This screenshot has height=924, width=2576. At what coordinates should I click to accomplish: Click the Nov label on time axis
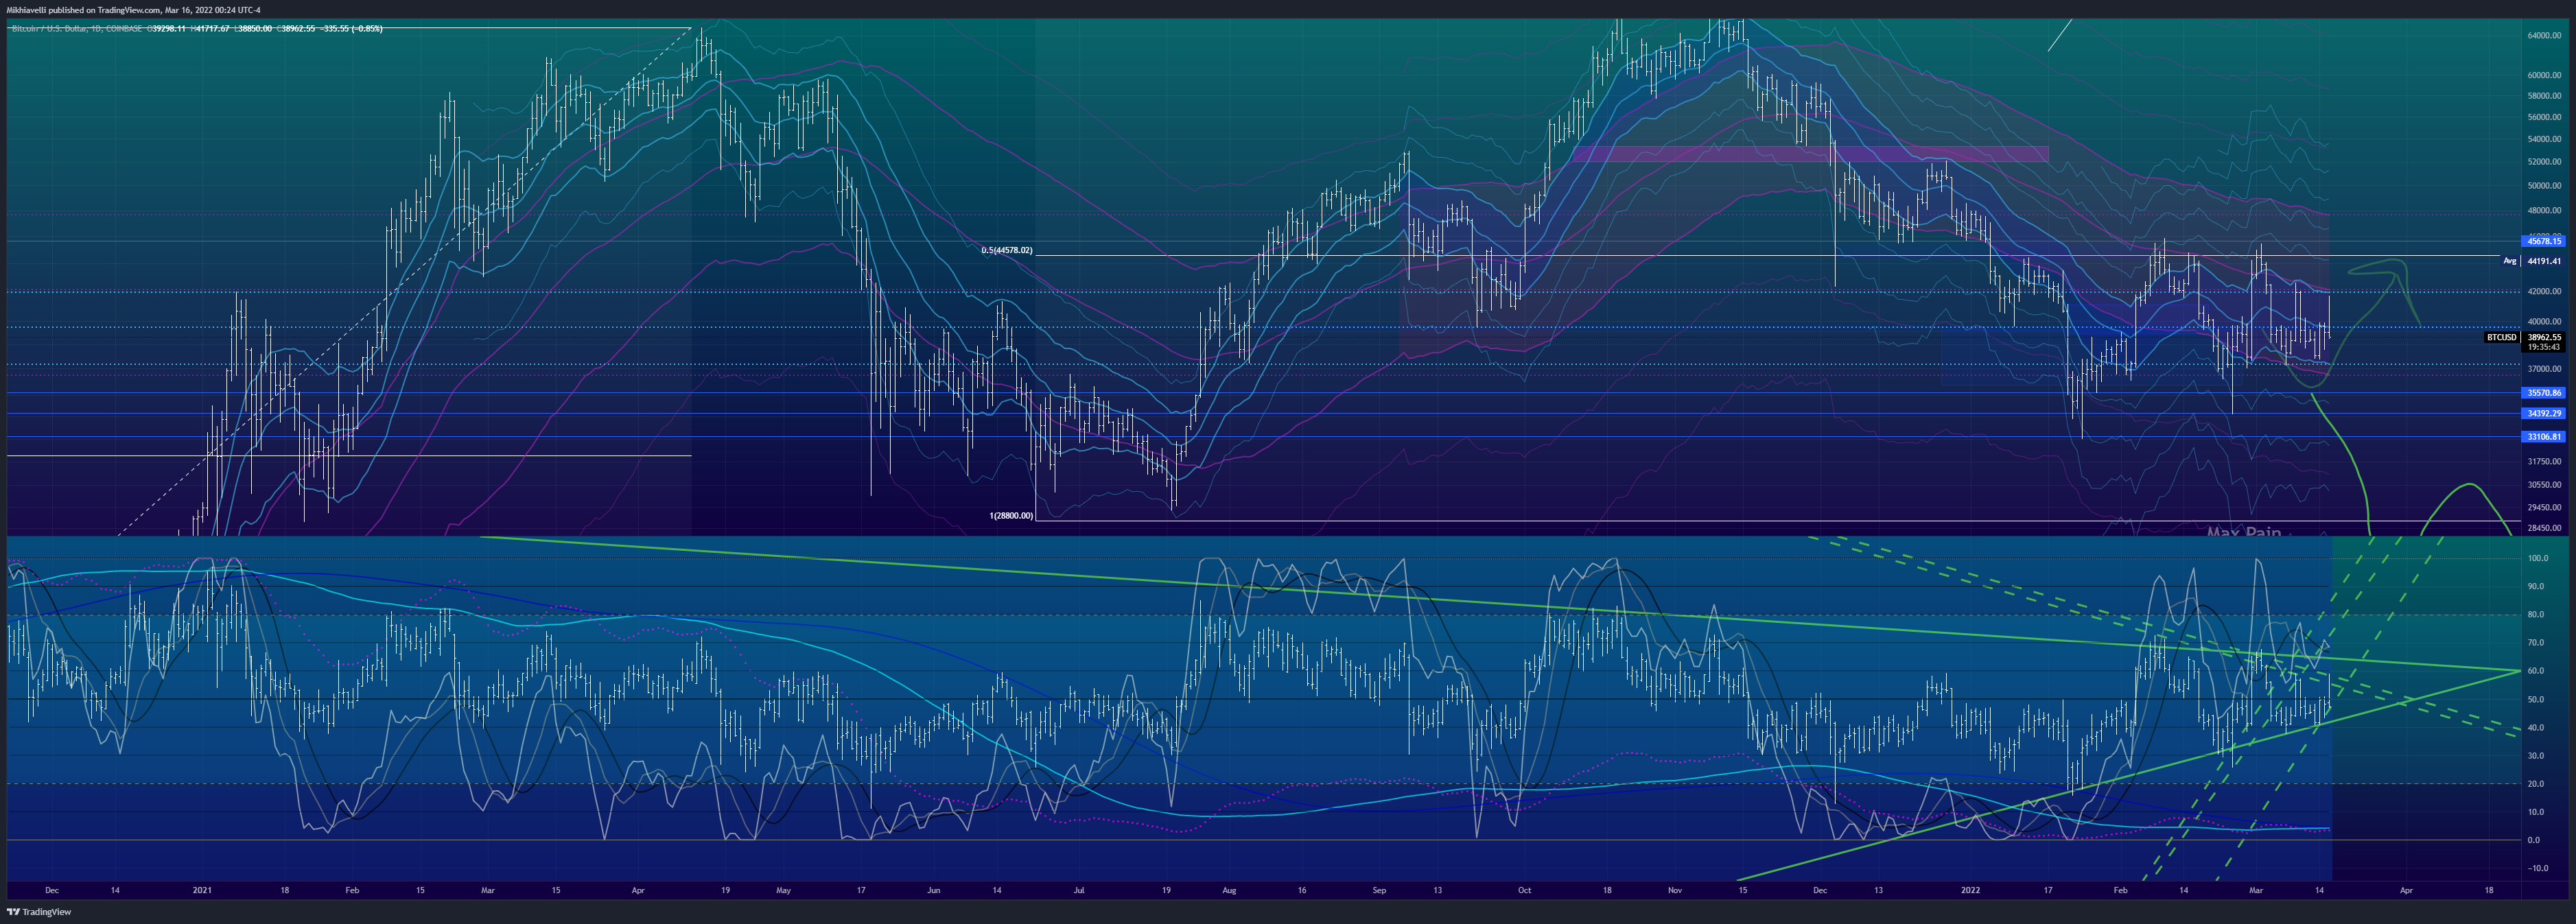pyautogui.click(x=1676, y=890)
